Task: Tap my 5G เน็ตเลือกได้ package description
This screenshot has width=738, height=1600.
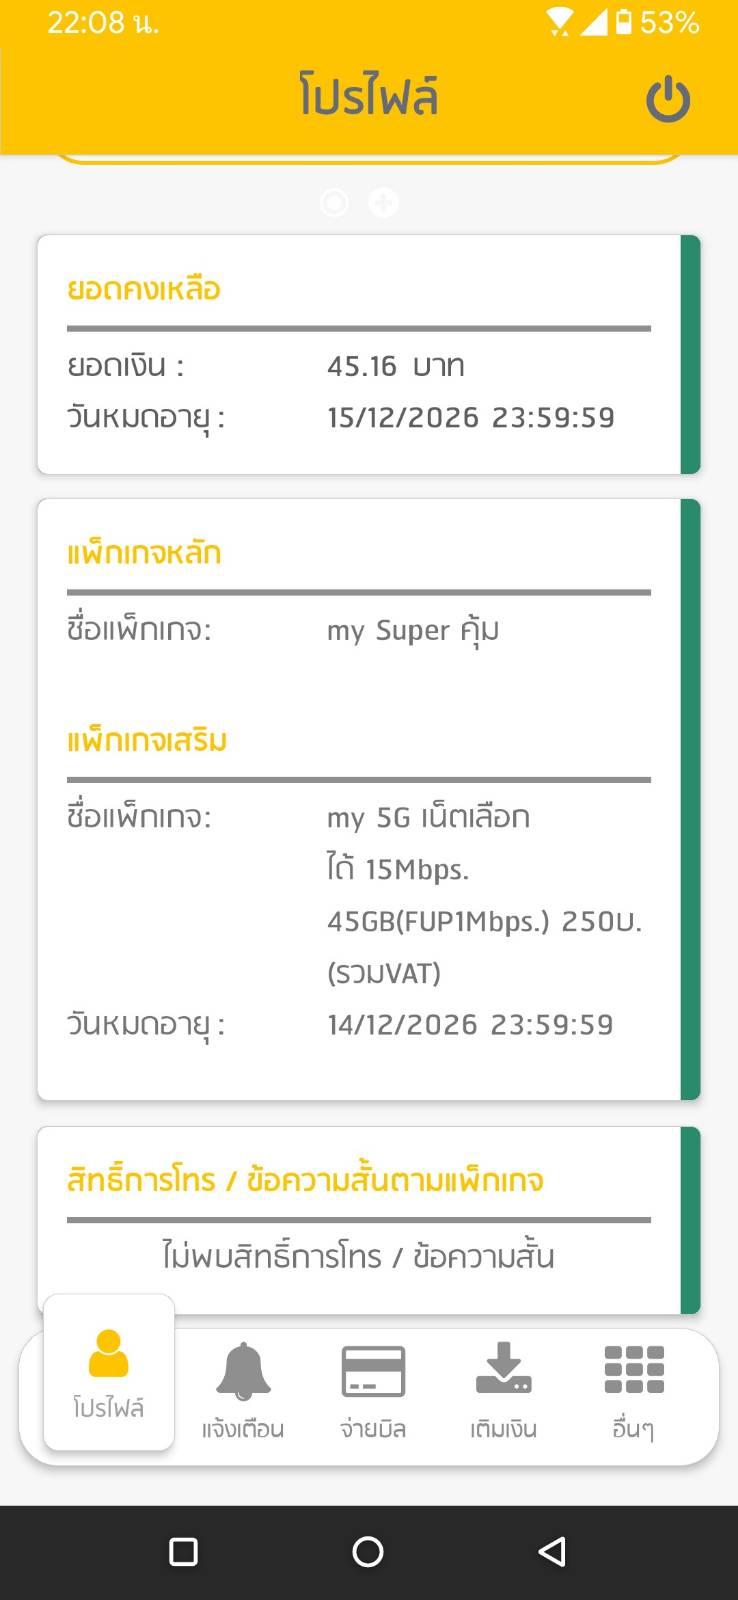Action: (x=484, y=894)
